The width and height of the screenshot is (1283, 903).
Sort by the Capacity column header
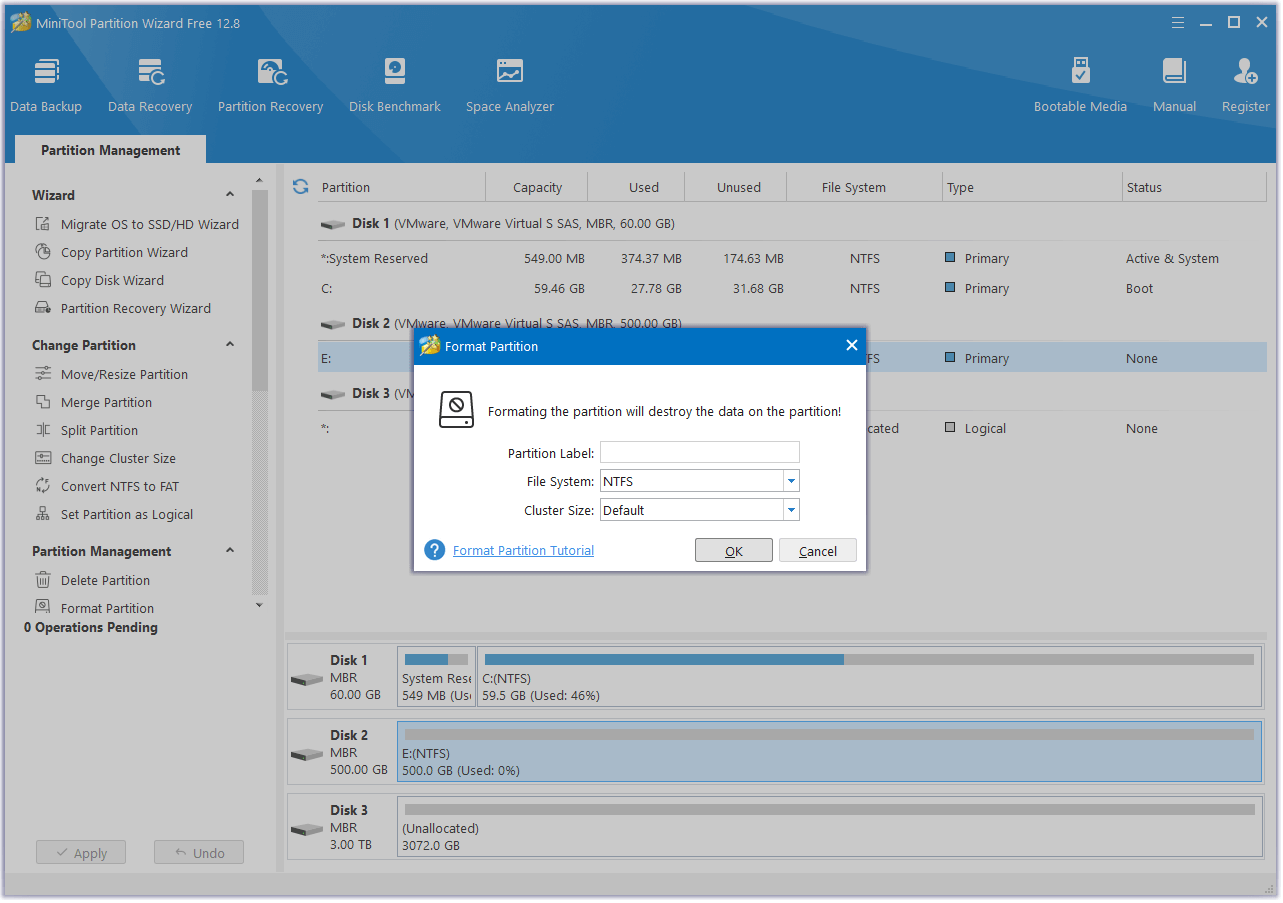point(537,187)
